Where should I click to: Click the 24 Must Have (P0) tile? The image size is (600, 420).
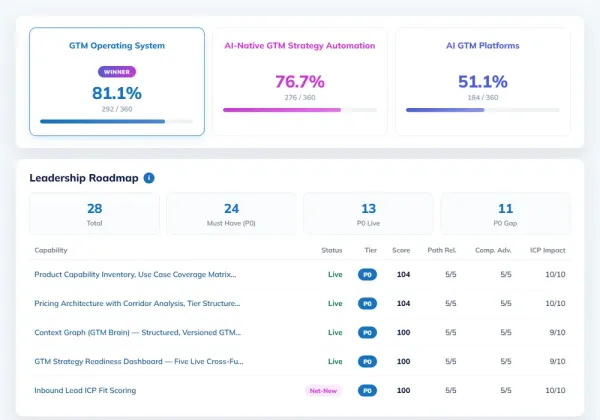pos(231,213)
